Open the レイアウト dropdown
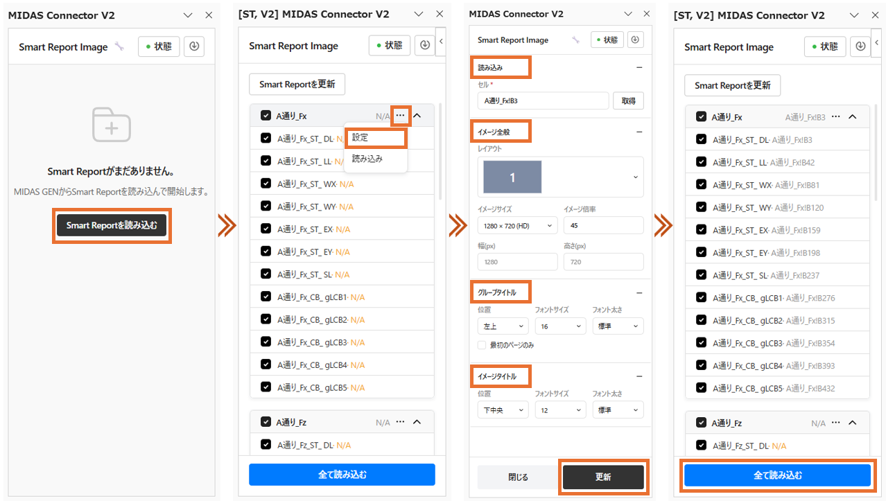 [x=560, y=177]
